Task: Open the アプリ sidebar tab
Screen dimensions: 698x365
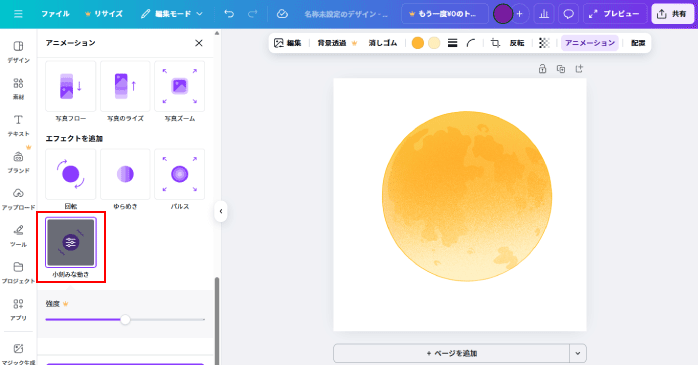Action: pos(18,309)
